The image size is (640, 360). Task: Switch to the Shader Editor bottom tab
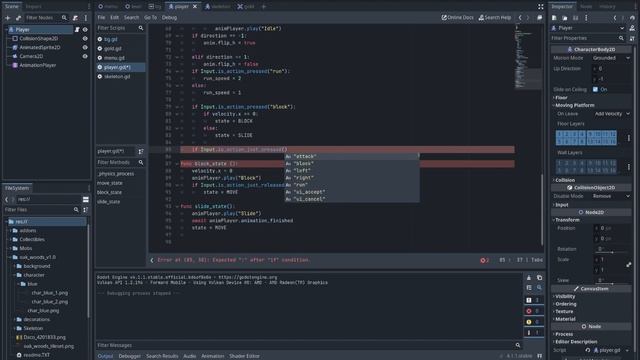point(244,356)
